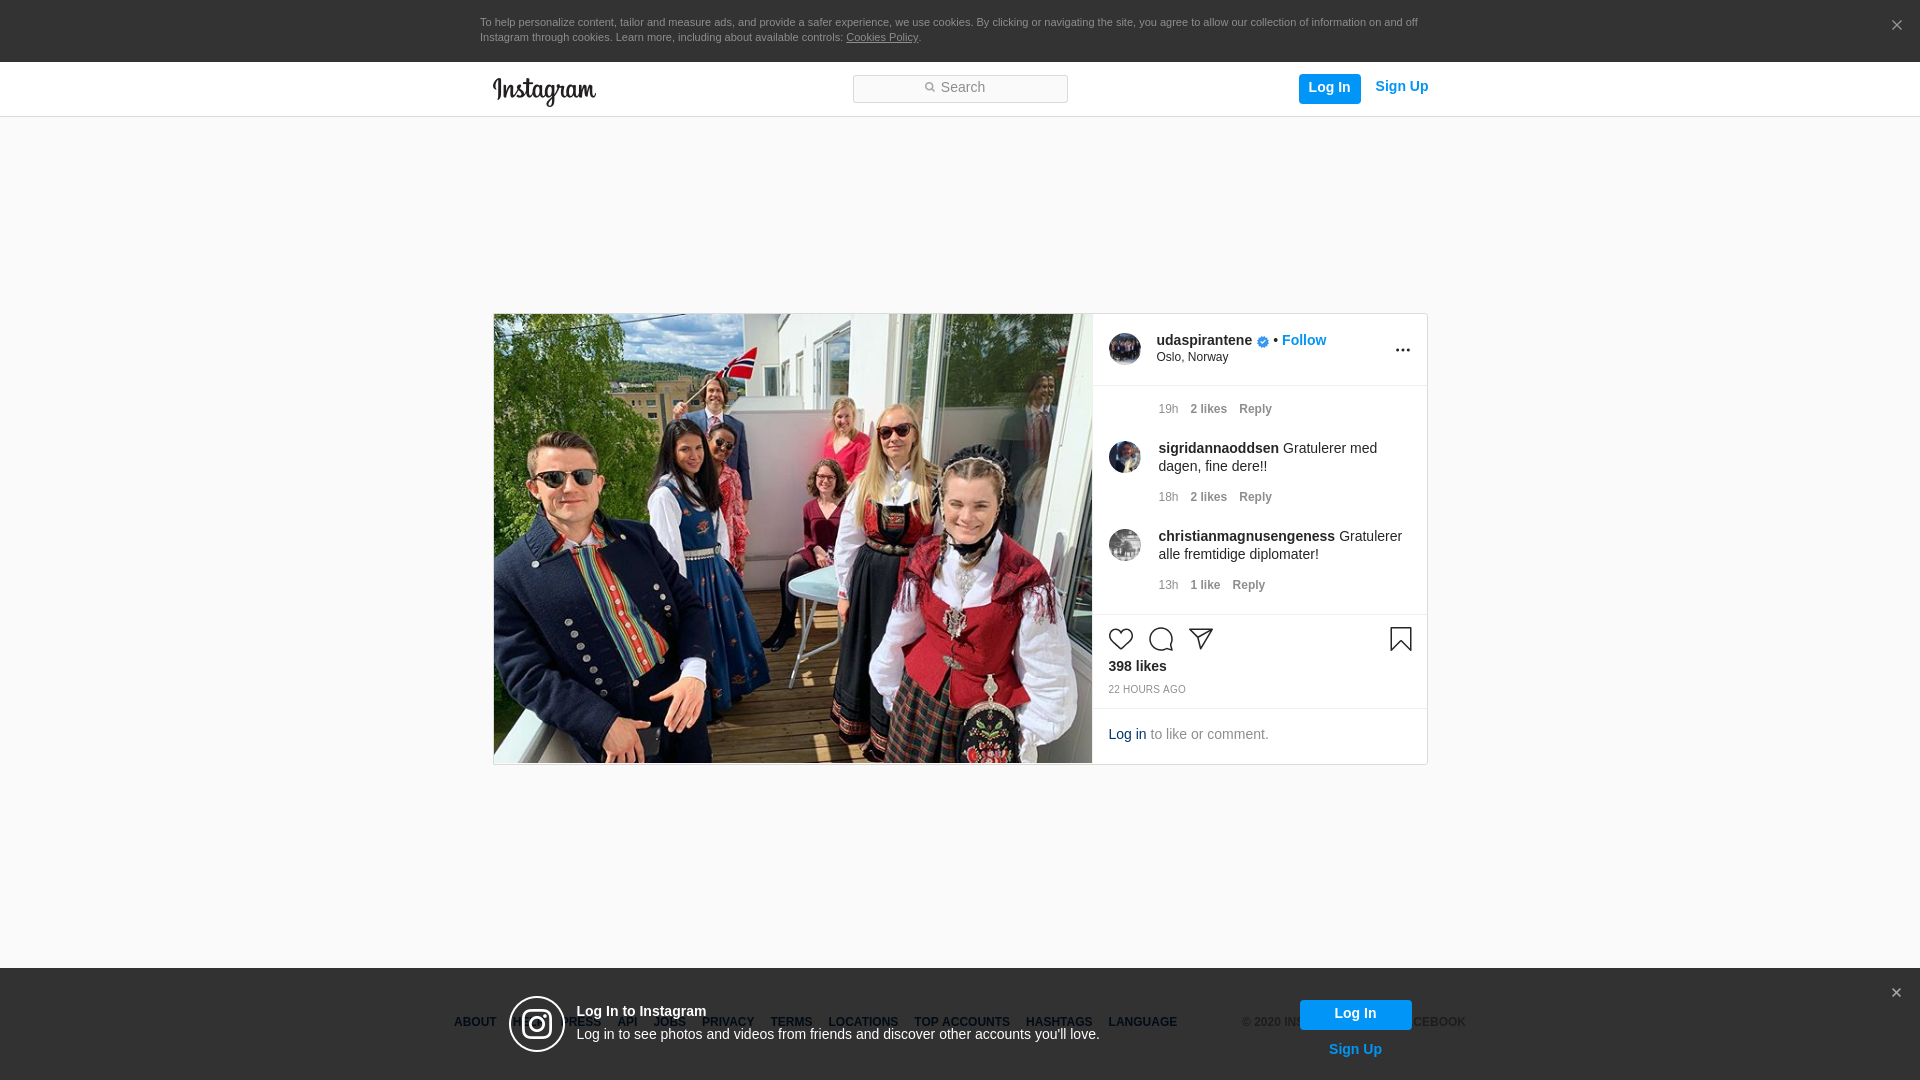Open the TERMS footer link

790,1022
